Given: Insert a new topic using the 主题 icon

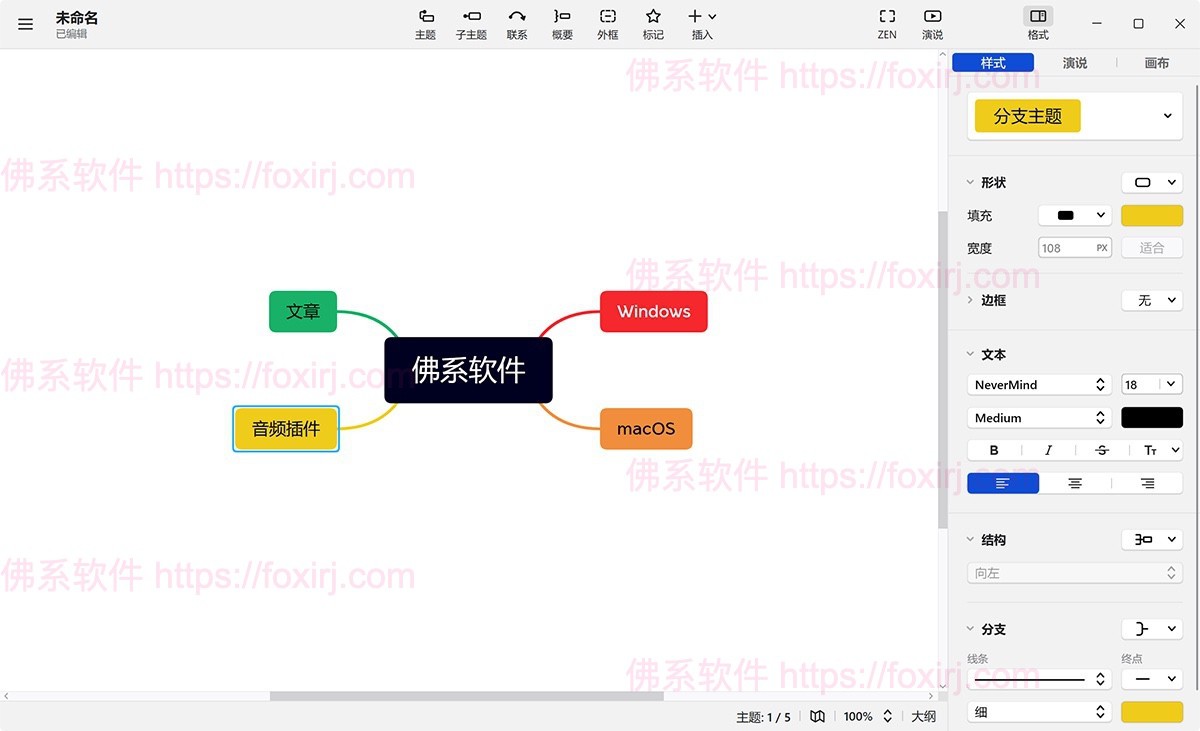Looking at the screenshot, I should (x=425, y=23).
